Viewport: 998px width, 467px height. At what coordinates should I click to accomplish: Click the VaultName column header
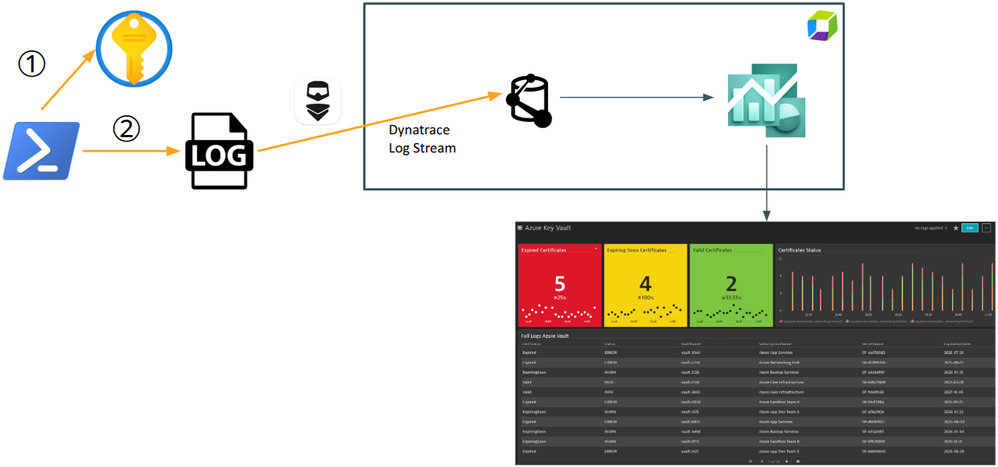point(691,344)
